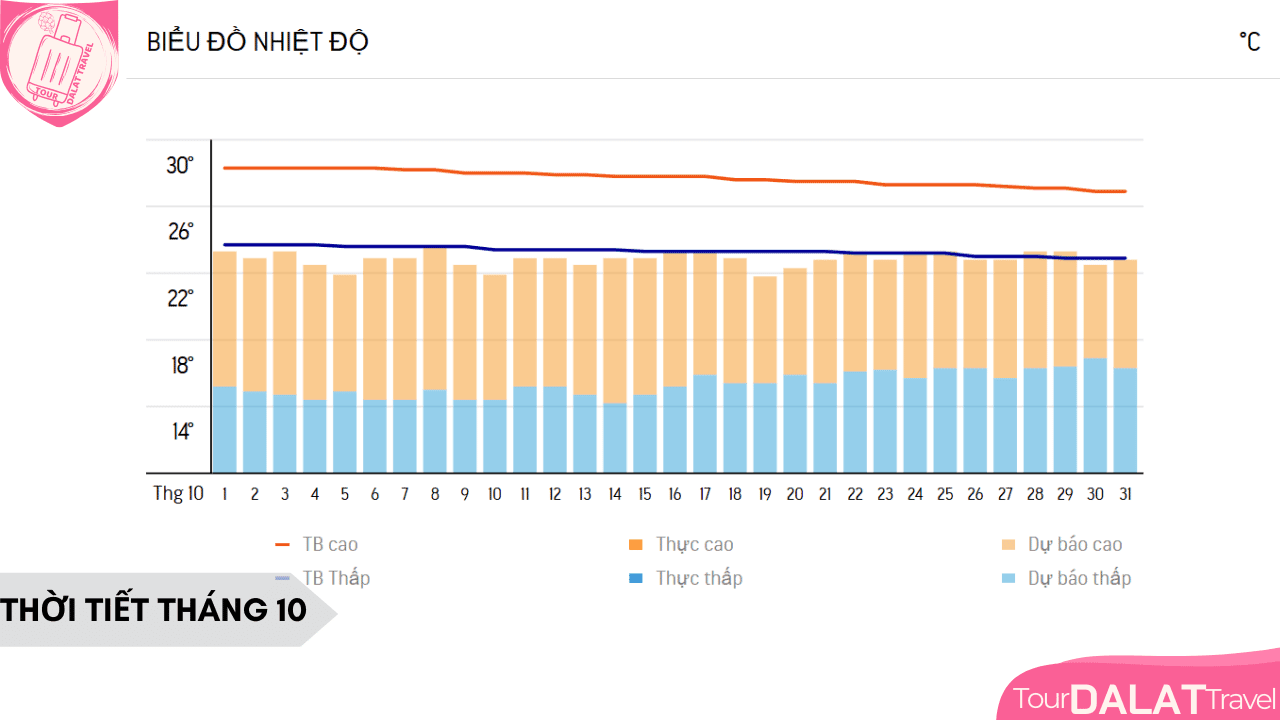Click the 14° y-axis label
The width and height of the screenshot is (1280, 720).
pyautogui.click(x=180, y=432)
